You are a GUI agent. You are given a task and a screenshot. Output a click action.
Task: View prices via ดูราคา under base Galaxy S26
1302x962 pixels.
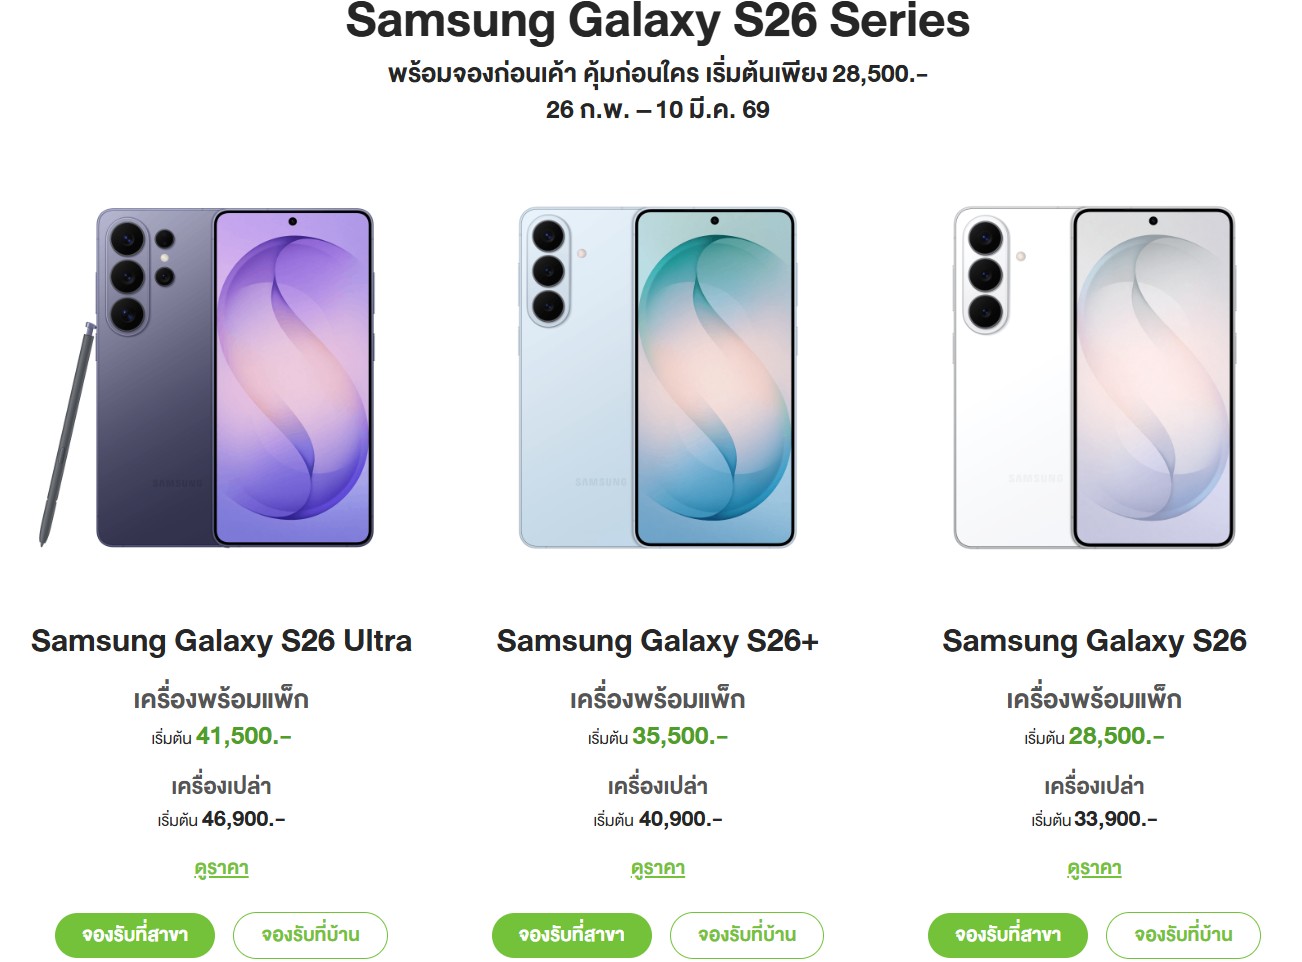point(1094,868)
